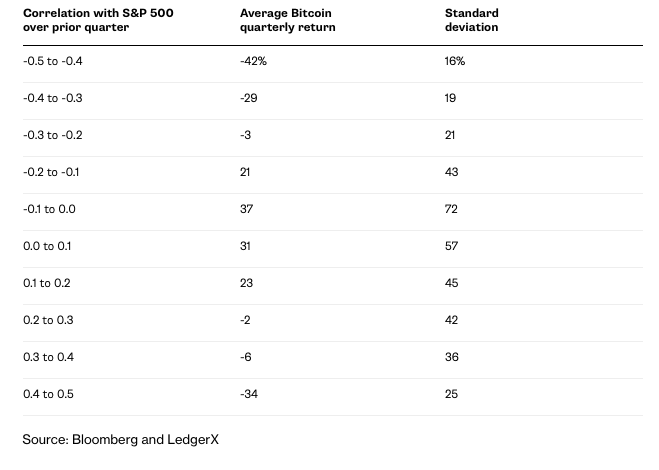Select the -29 average return cell
Viewport: 659px width, 470px height.
click(x=249, y=99)
